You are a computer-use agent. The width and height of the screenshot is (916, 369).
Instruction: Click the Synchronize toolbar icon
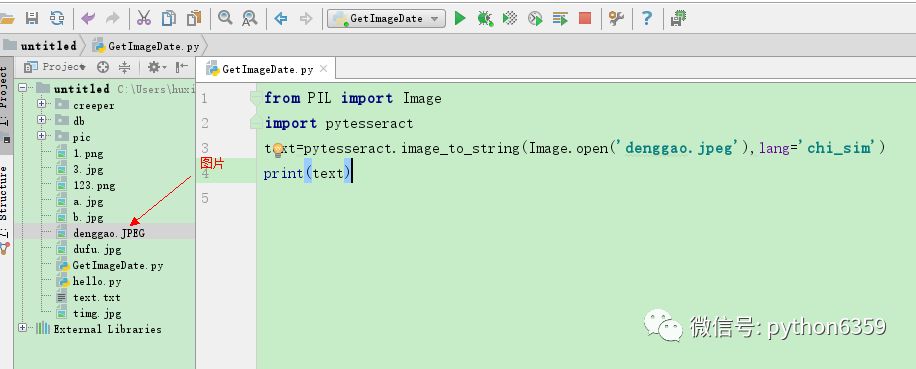point(57,18)
